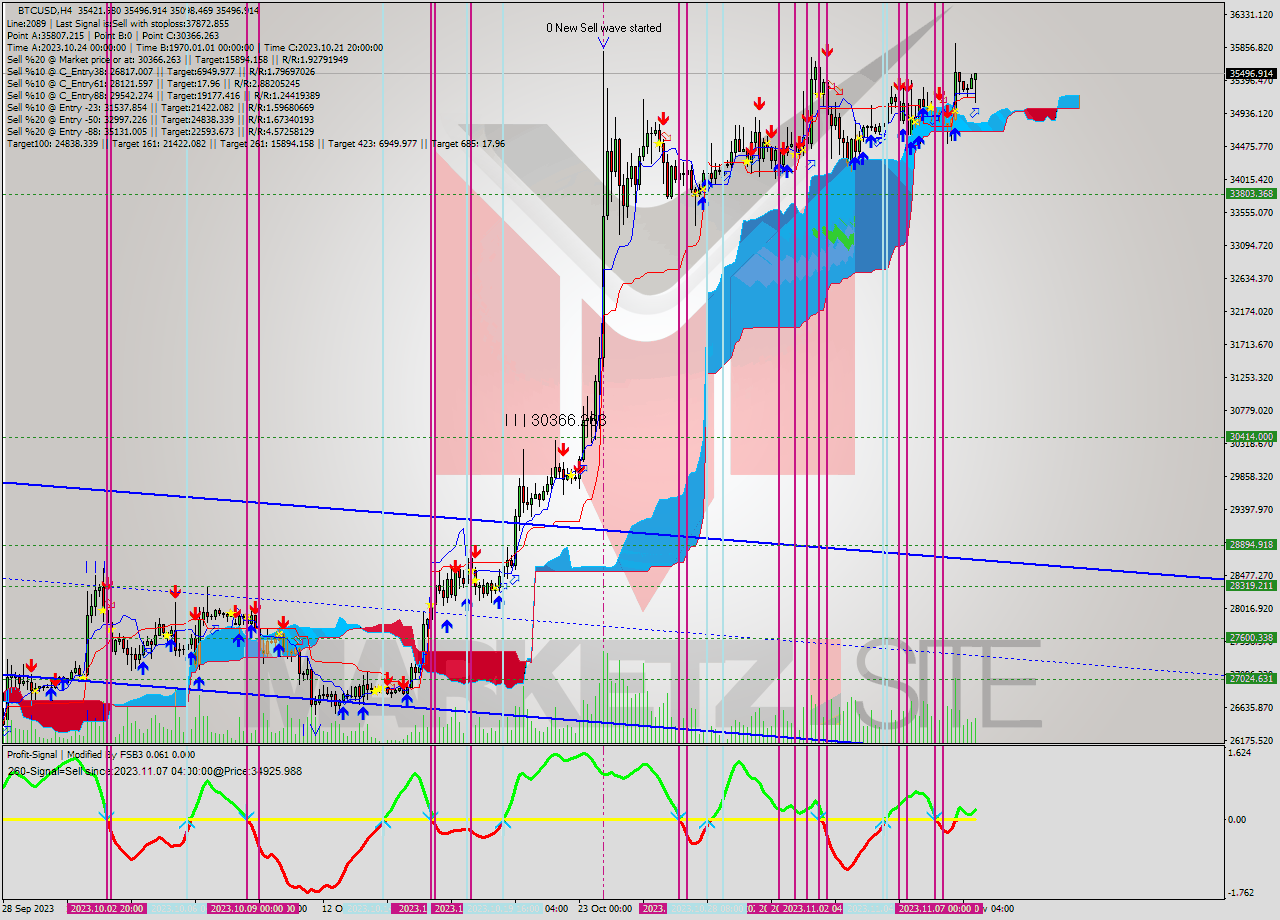Click the 2023.10.09 00:00 time marker
The width and height of the screenshot is (1280, 920).
pos(247,909)
